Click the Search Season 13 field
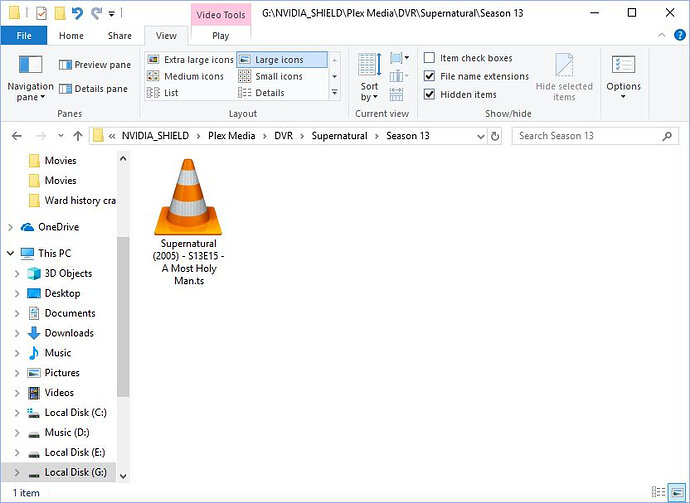Image resolution: width=690 pixels, height=503 pixels. [595, 136]
